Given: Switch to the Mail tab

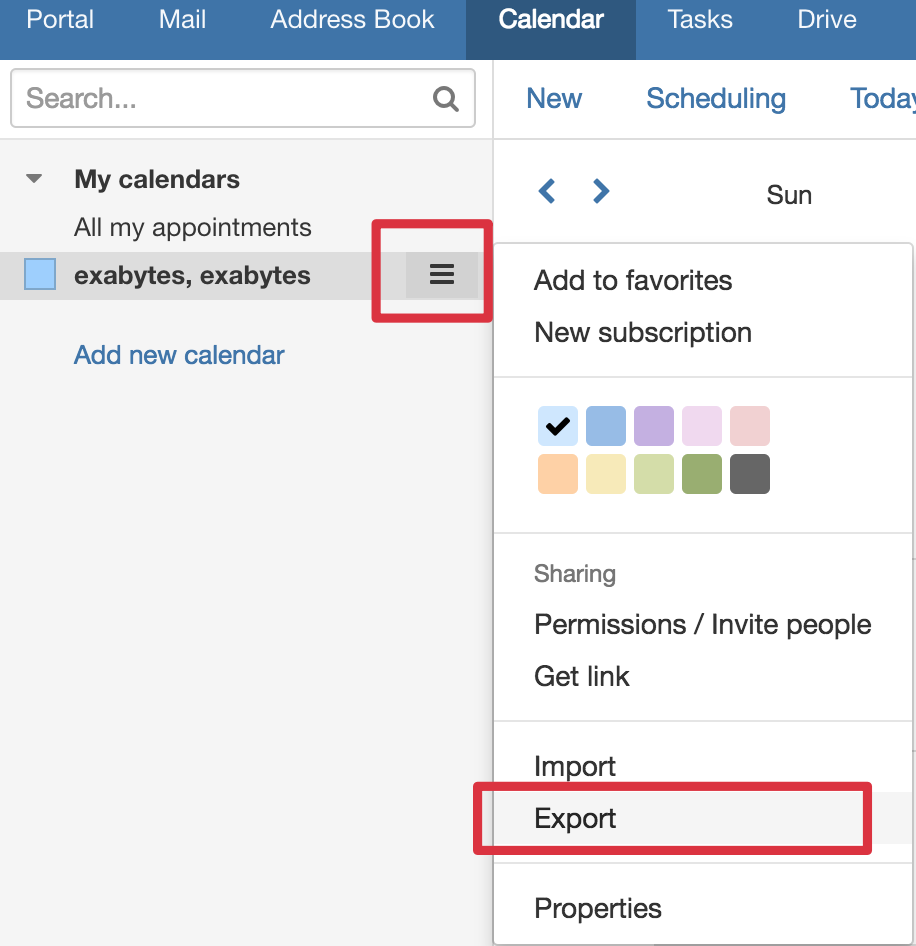Looking at the screenshot, I should coord(182,19).
